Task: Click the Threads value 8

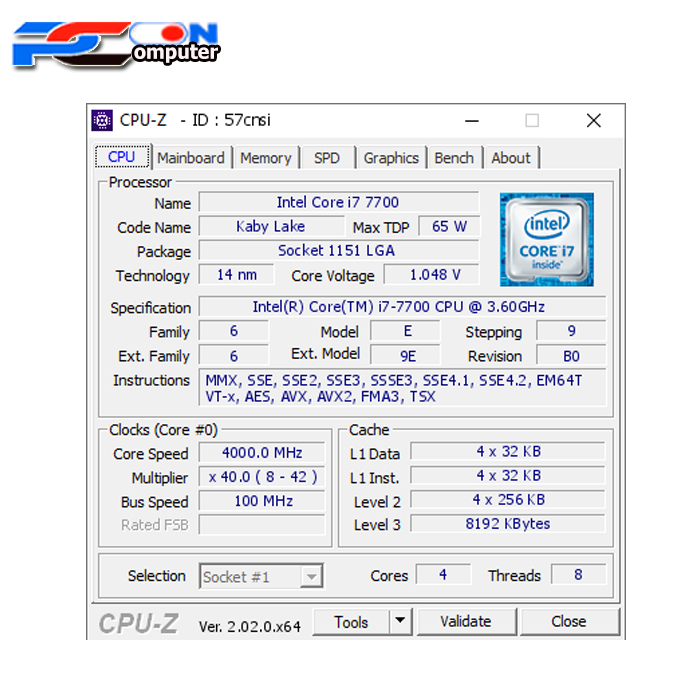Action: pyautogui.click(x=579, y=574)
